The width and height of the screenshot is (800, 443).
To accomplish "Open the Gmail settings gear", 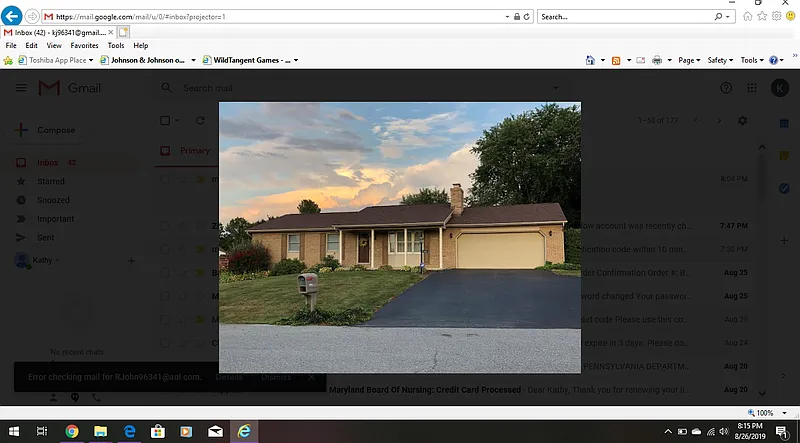I will coord(742,120).
